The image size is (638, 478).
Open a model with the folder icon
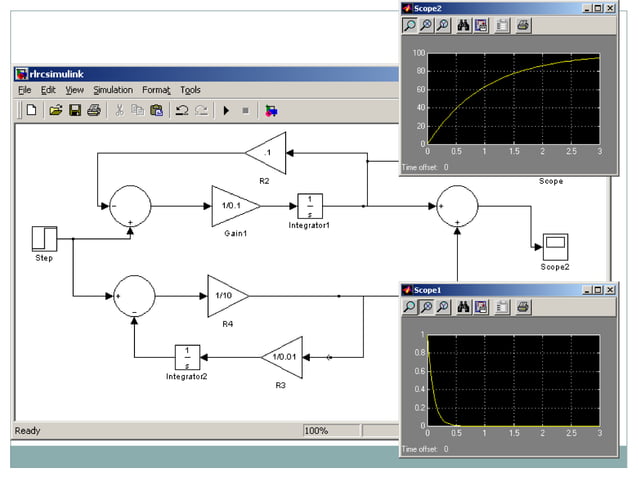(56, 110)
